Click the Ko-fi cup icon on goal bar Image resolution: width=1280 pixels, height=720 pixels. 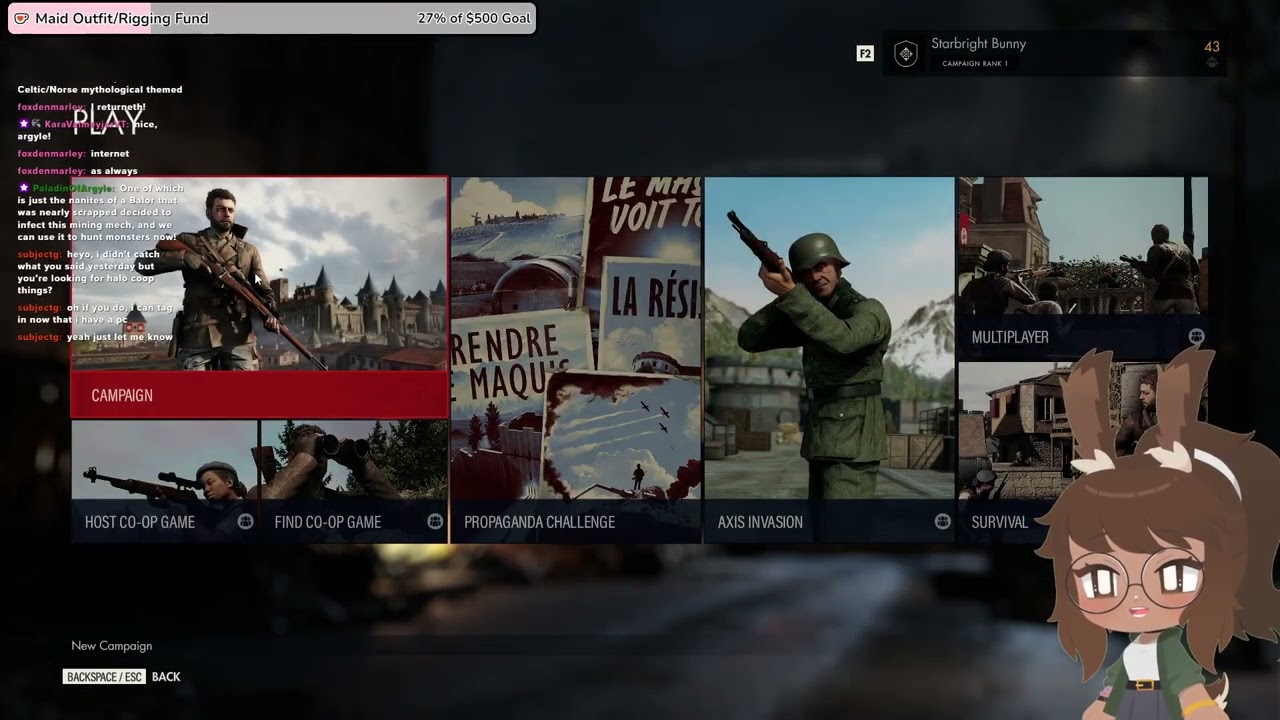(21, 18)
